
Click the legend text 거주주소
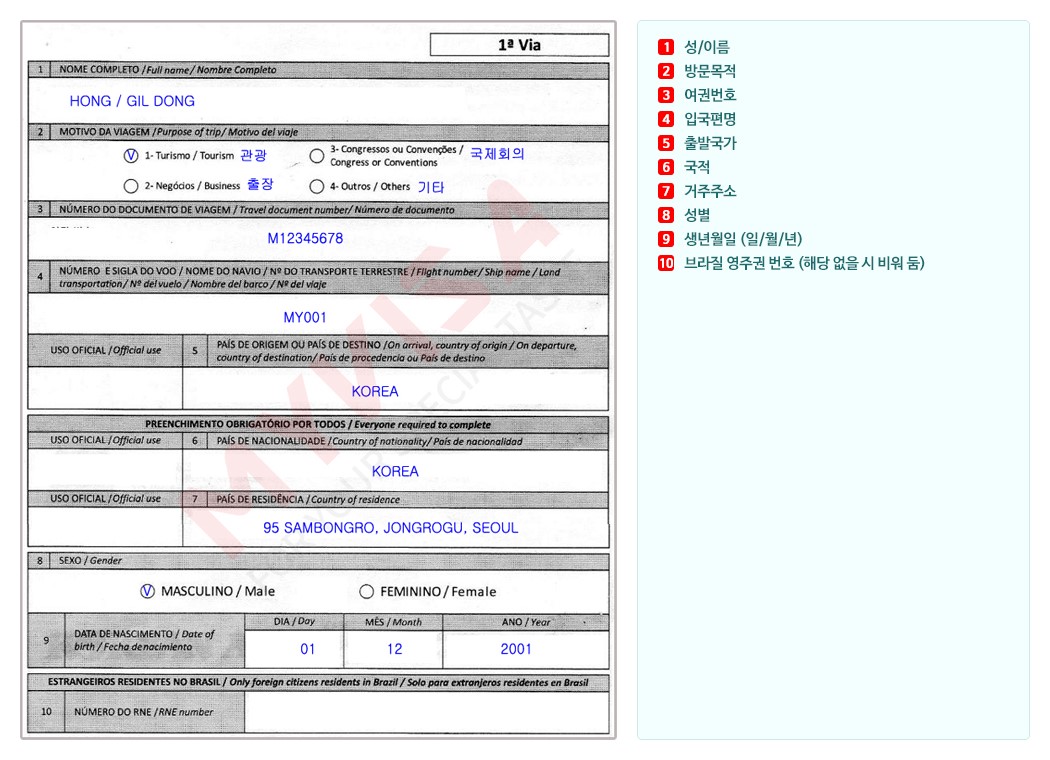[x=710, y=192]
